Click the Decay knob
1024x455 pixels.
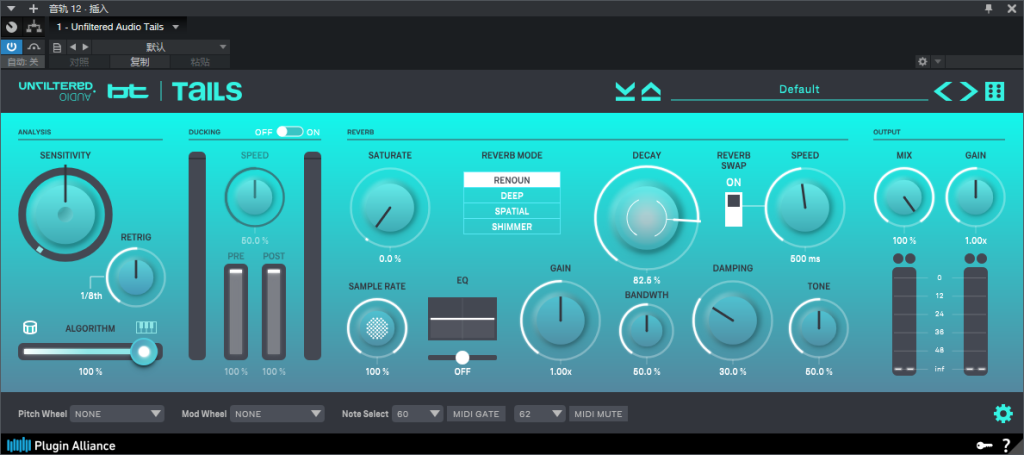(647, 217)
